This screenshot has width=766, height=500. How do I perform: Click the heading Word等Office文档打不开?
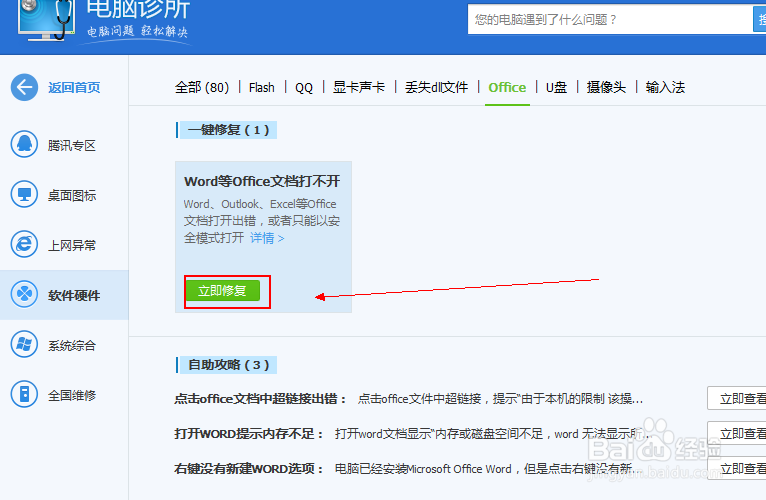[x=262, y=181]
